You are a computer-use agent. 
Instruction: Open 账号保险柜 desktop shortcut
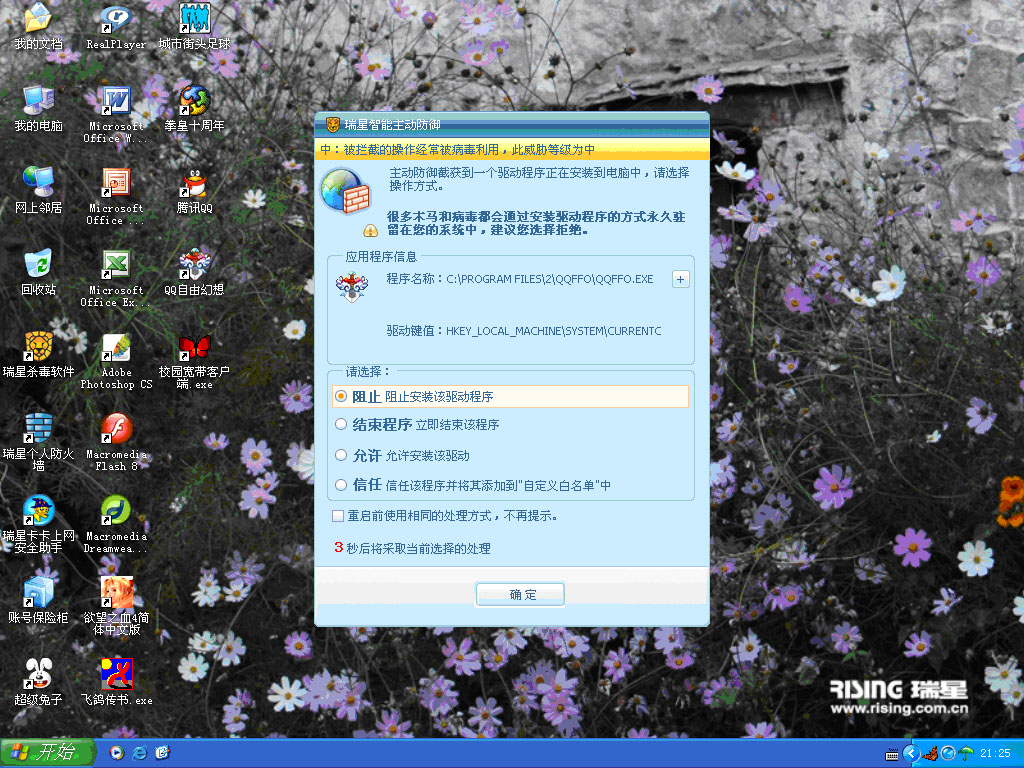point(38,601)
